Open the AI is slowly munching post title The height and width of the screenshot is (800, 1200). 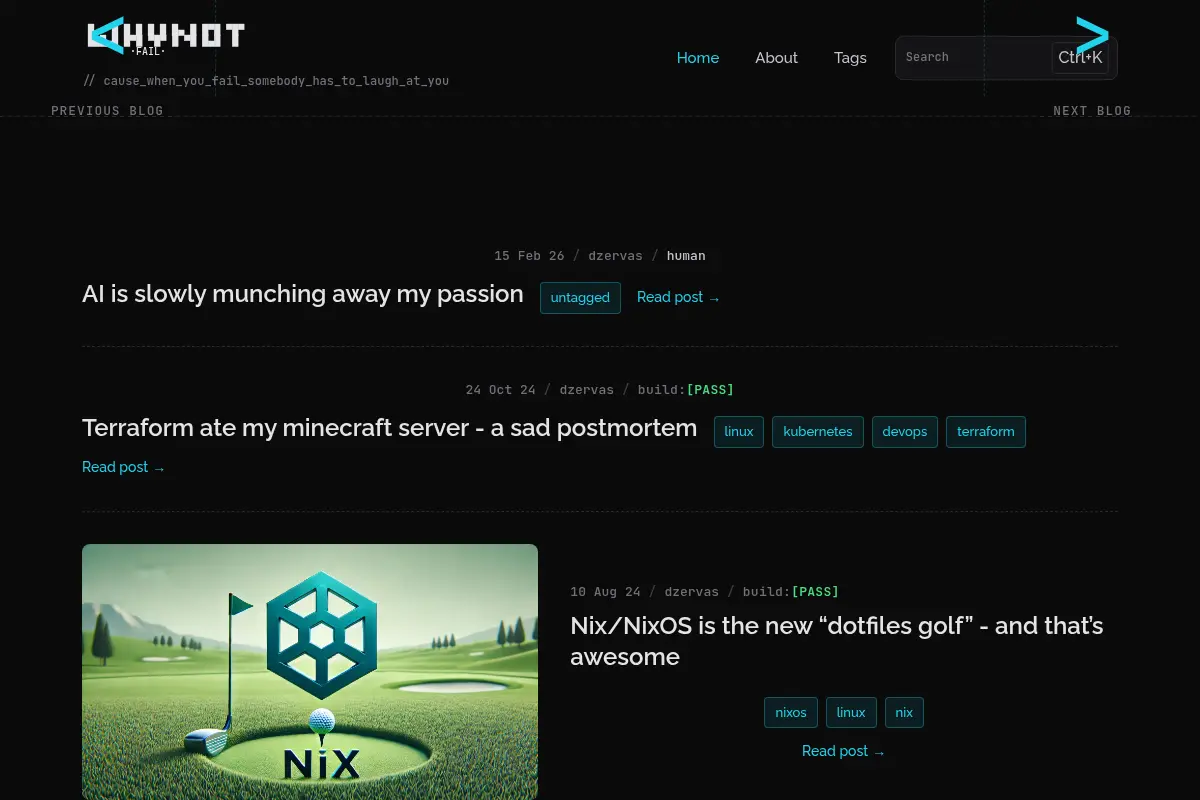(303, 294)
